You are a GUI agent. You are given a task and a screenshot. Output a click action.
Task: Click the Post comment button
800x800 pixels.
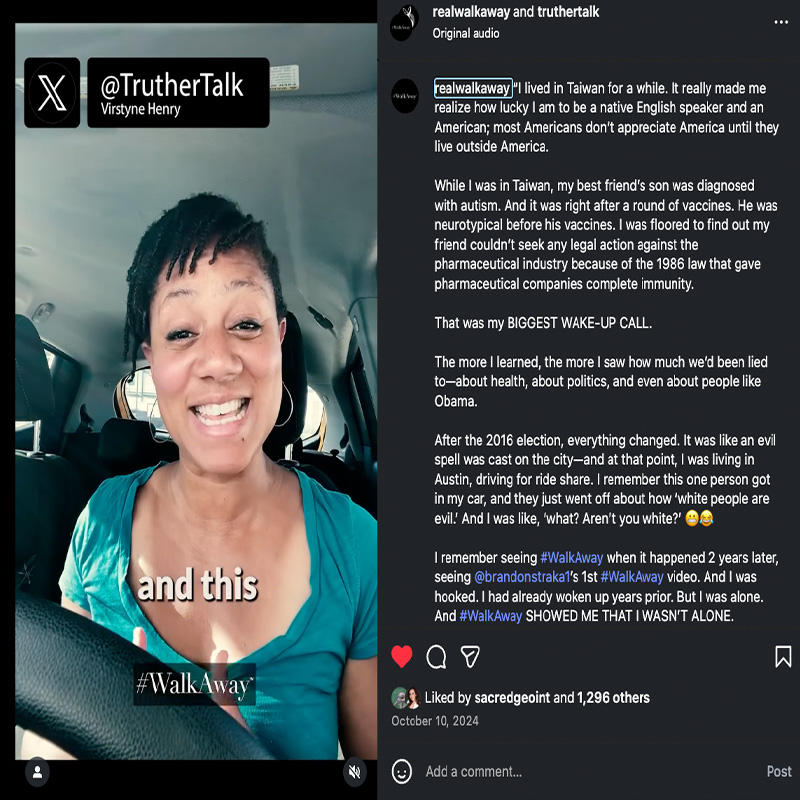tap(779, 771)
